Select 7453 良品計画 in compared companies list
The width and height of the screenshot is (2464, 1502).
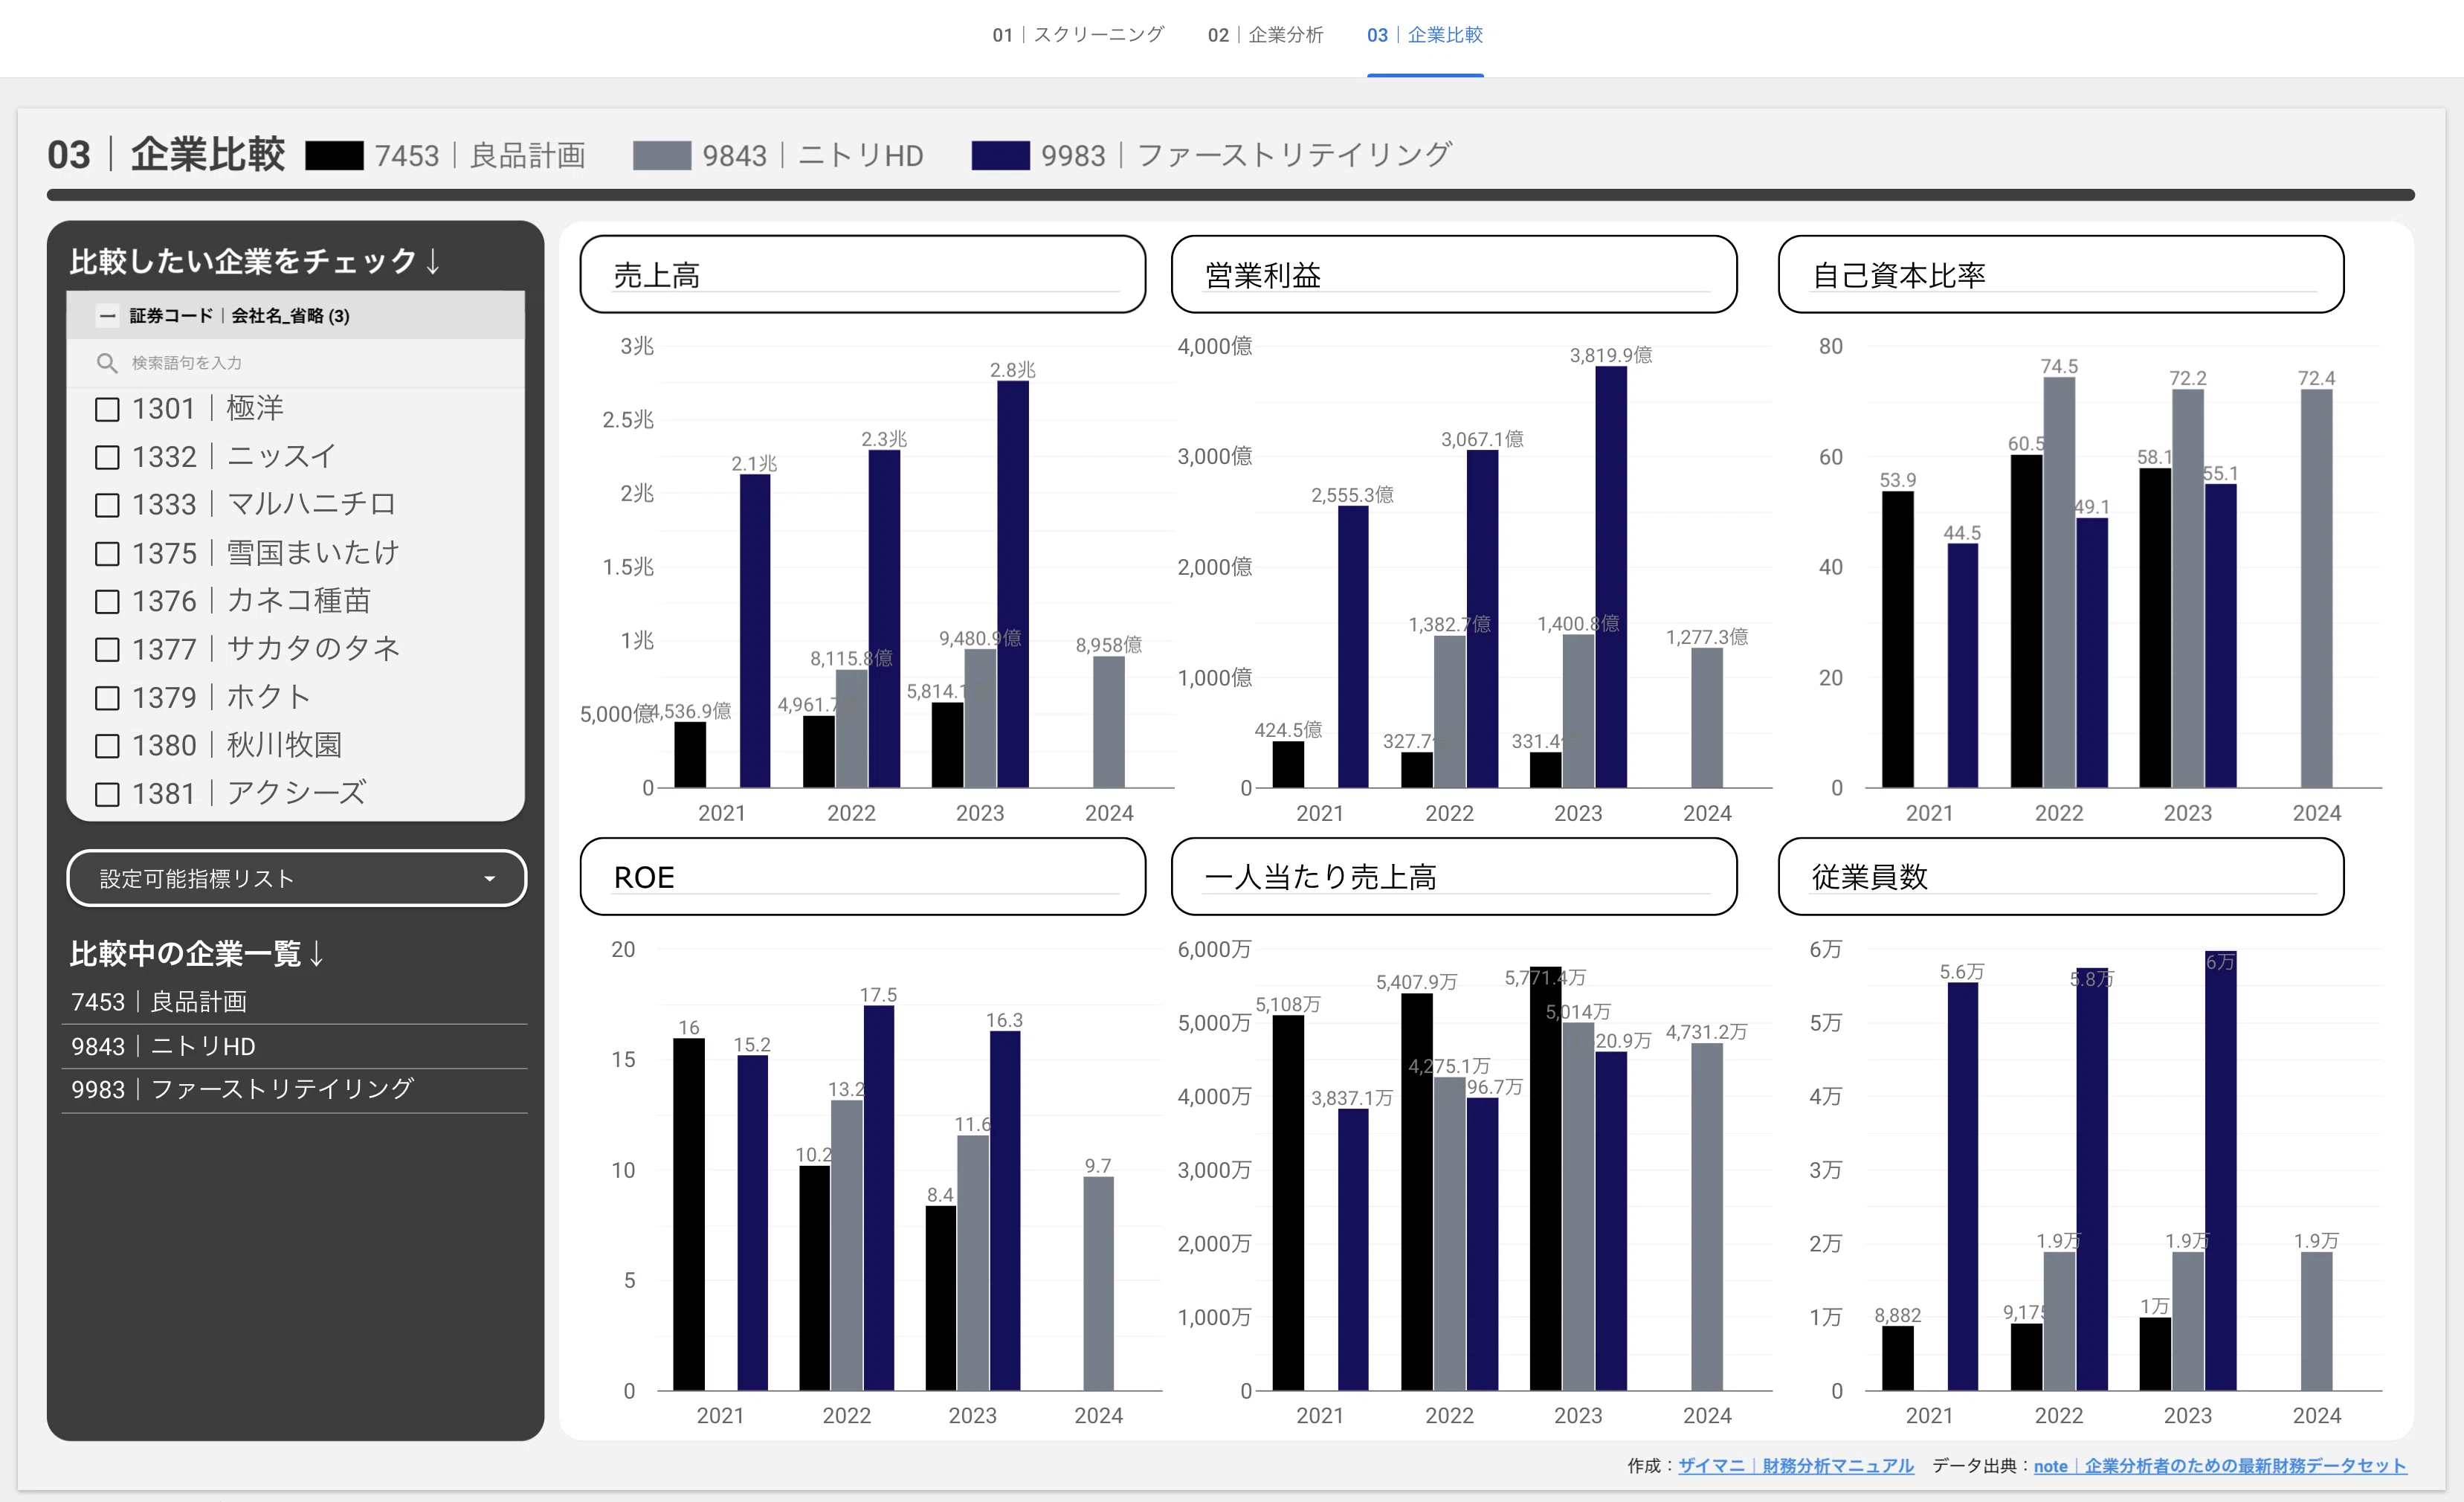[294, 1002]
